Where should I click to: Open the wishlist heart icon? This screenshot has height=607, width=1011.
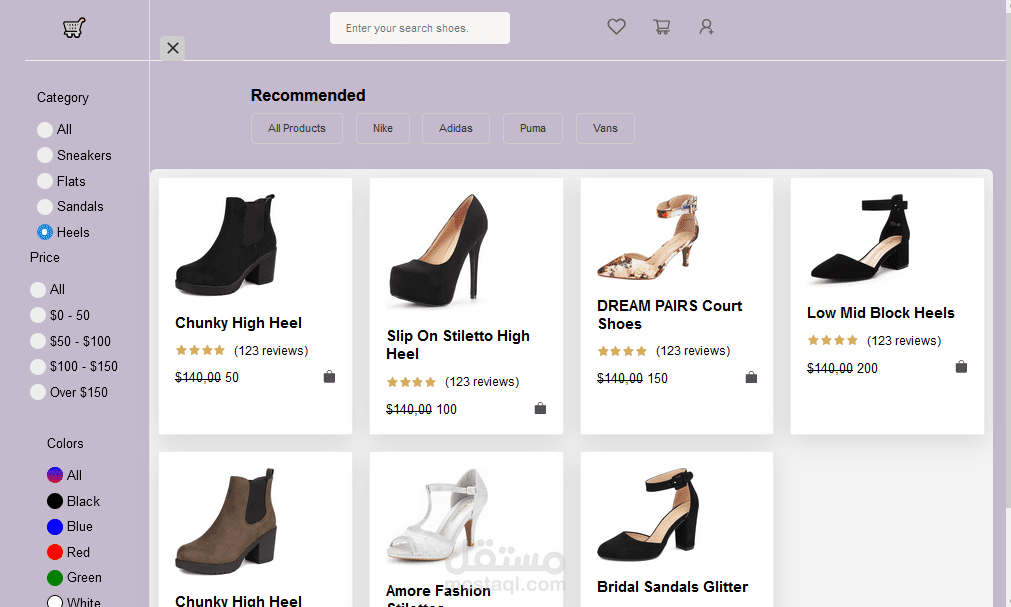[x=616, y=27]
